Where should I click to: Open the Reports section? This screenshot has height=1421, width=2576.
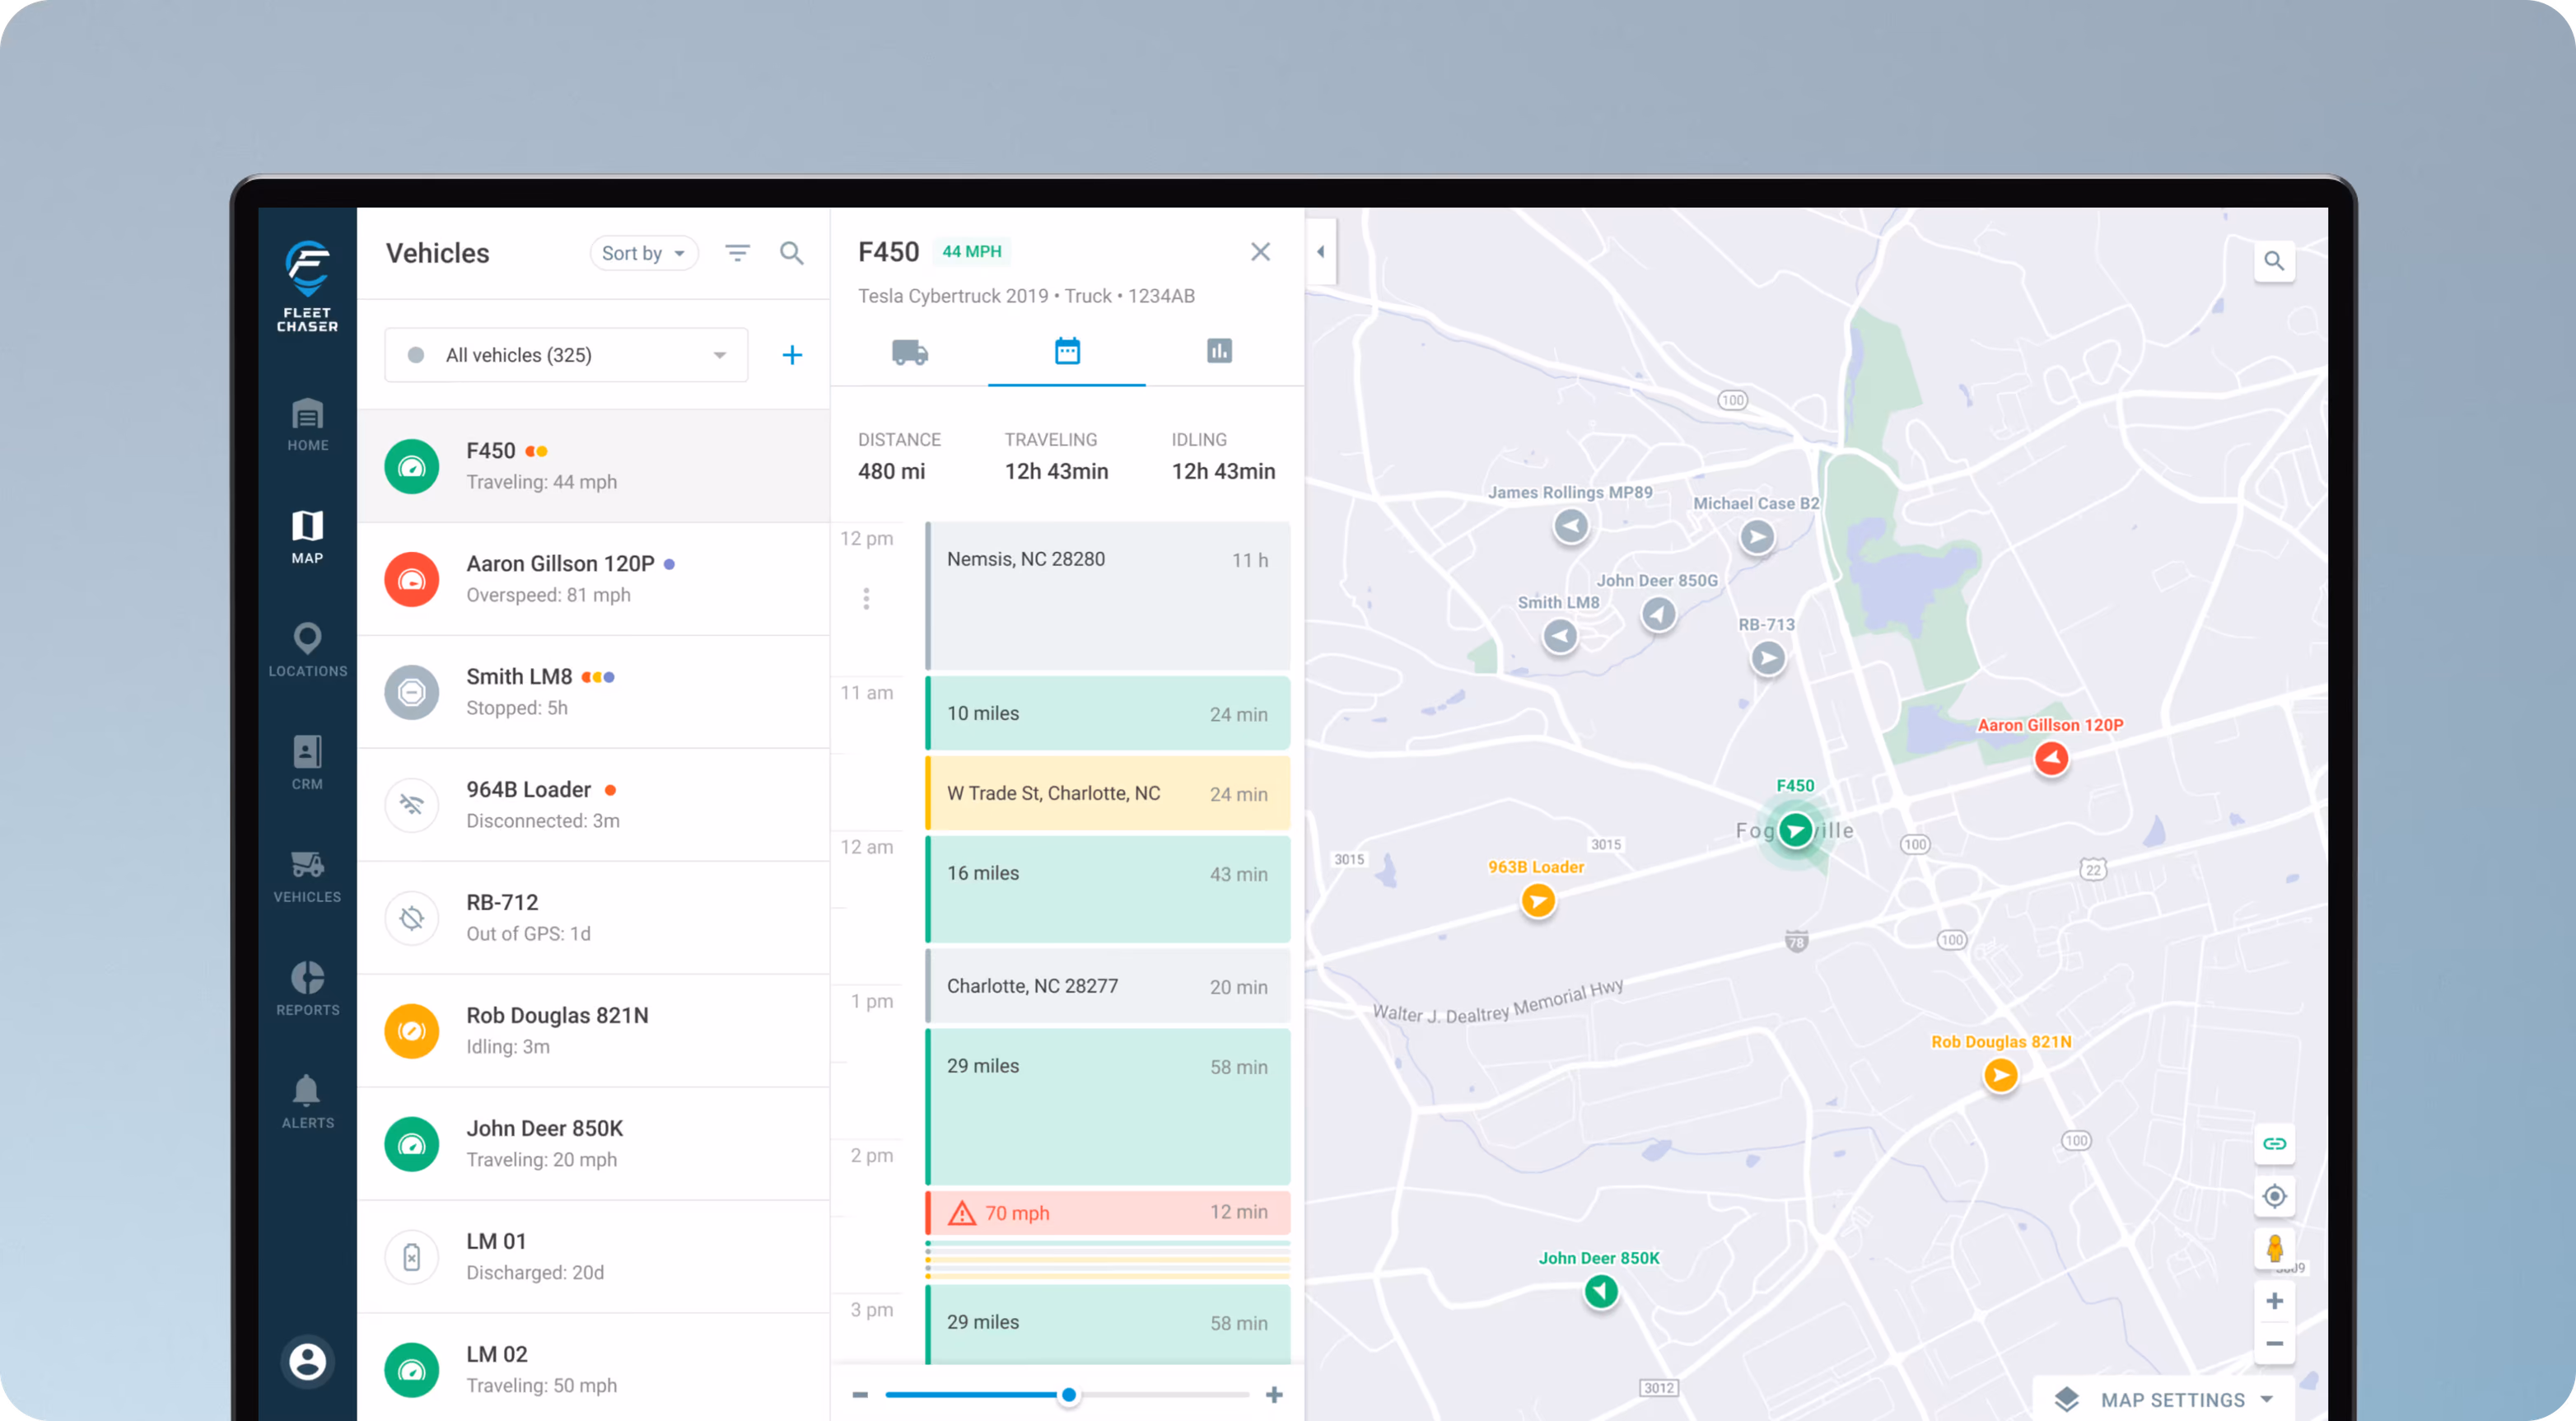pos(307,990)
